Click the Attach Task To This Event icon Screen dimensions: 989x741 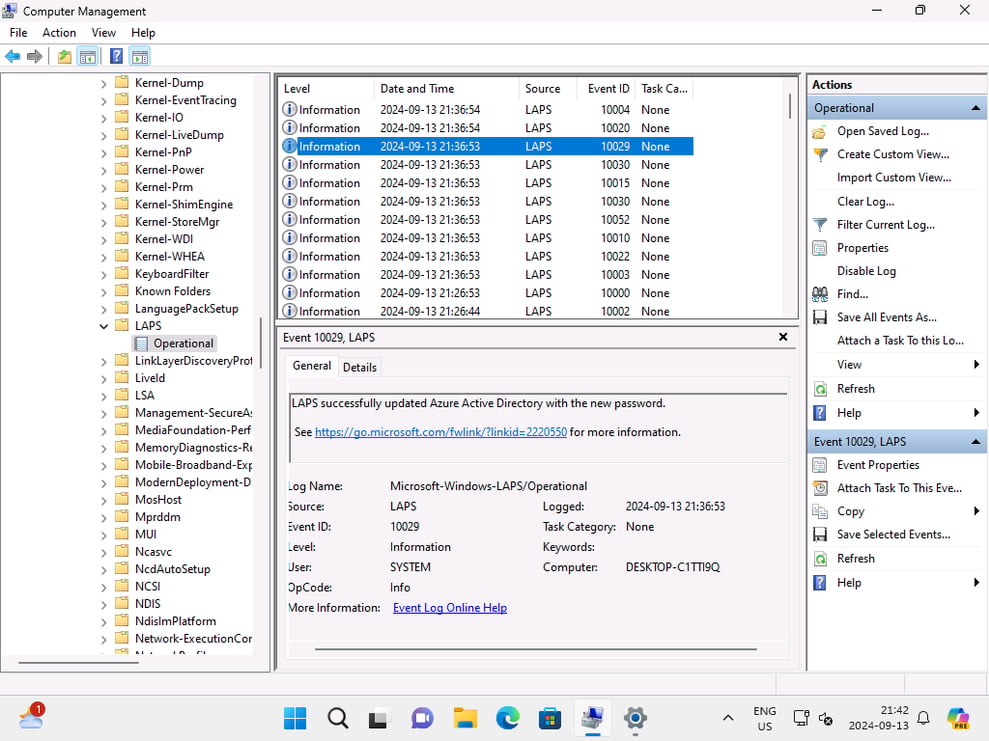(819, 489)
